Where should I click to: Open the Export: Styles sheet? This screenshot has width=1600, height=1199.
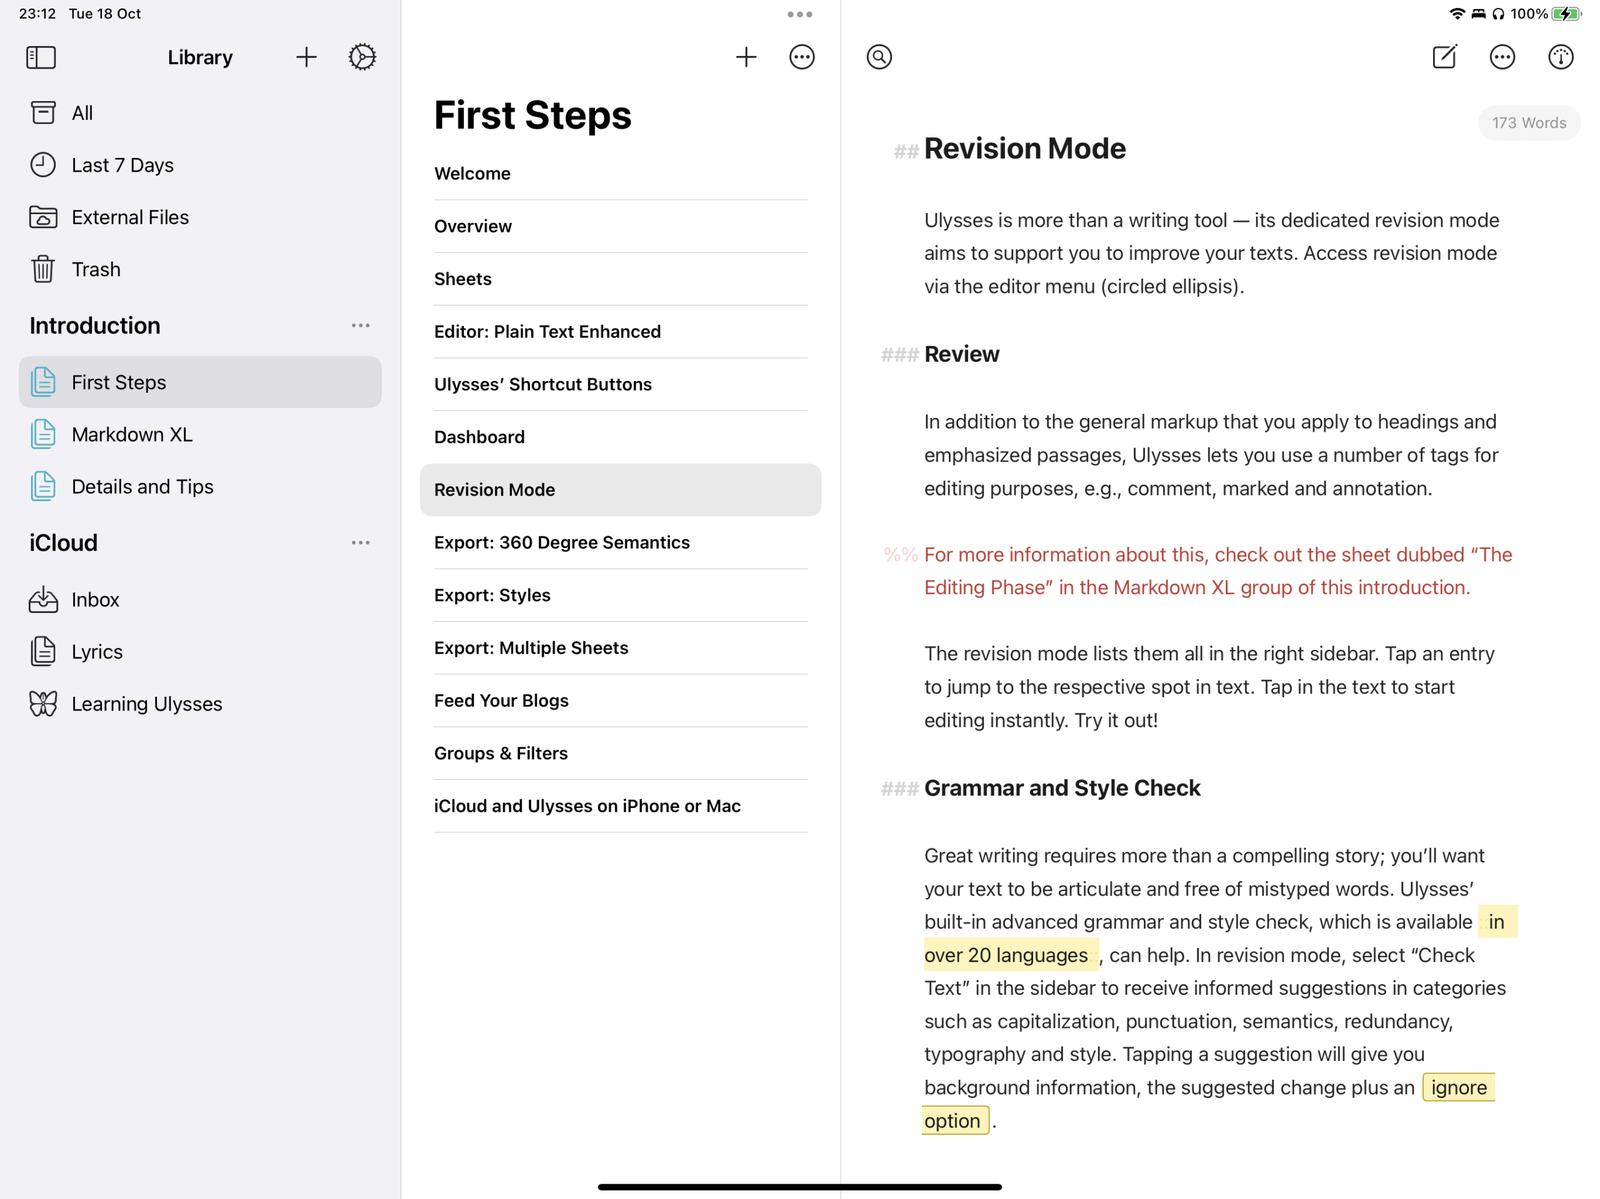coord(621,595)
